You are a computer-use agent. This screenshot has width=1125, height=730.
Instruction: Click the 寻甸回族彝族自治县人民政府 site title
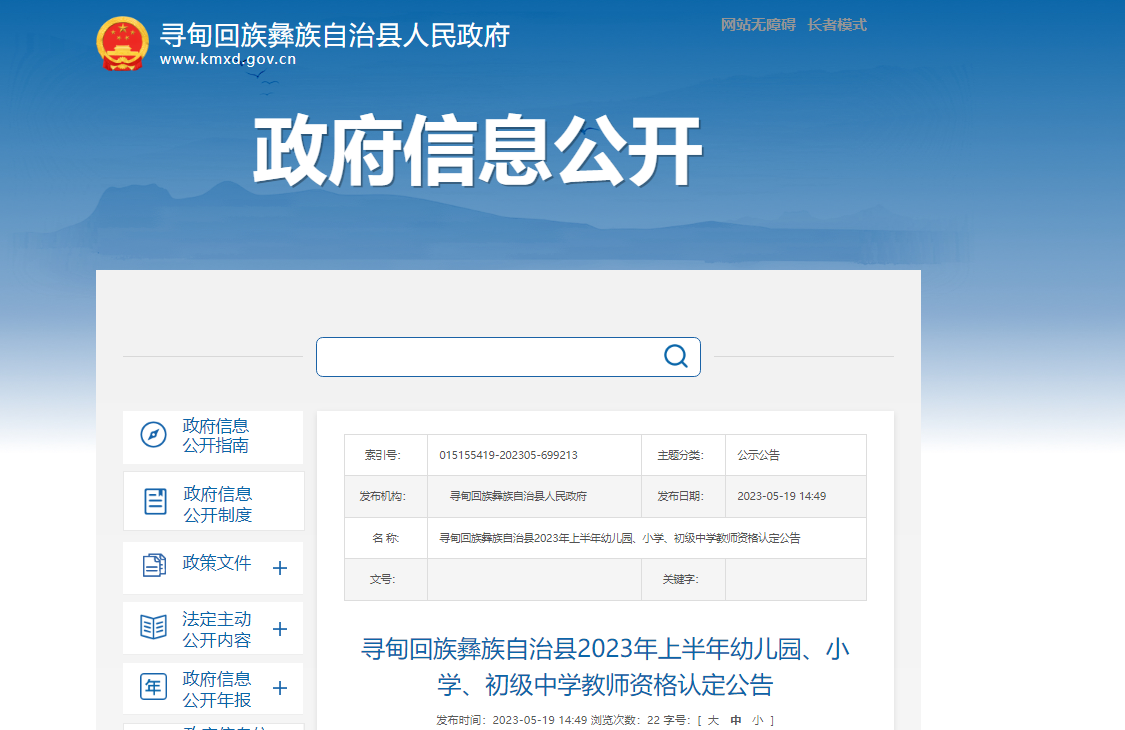pos(335,36)
